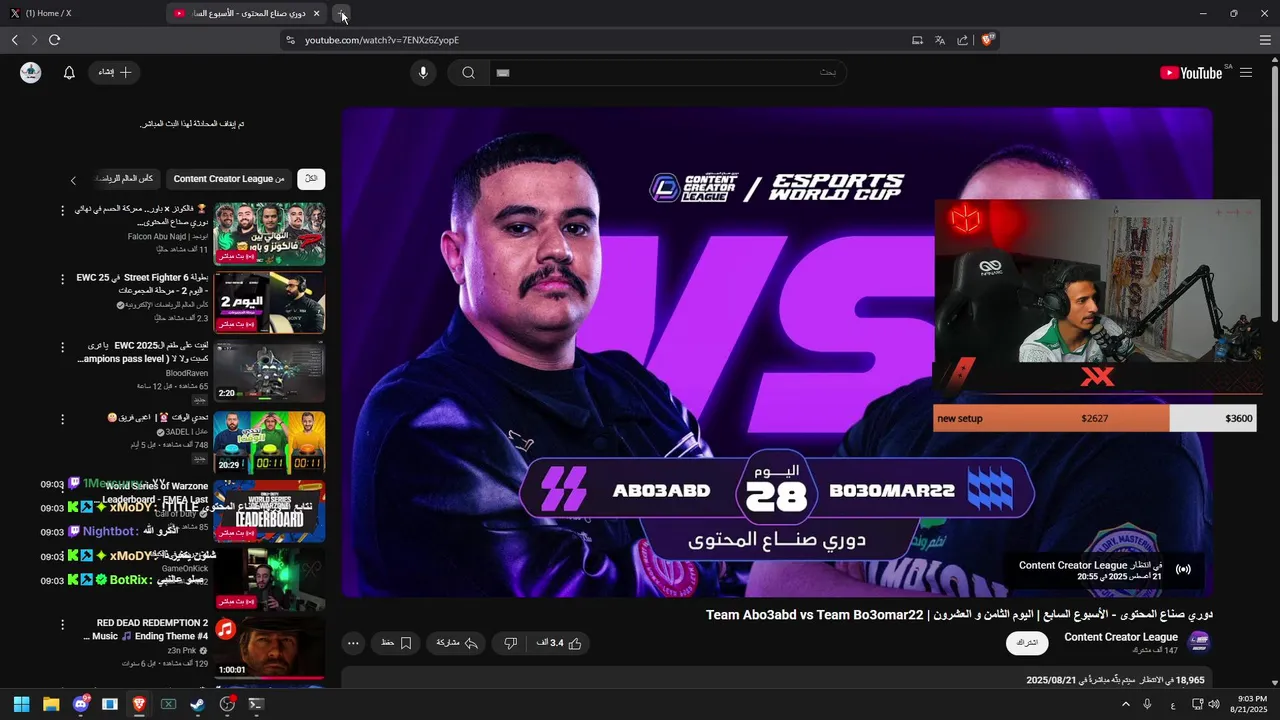Open Street Fighter 6 day 2 thumbnail
Screen dimensions: 1280x720
click(x=269, y=303)
